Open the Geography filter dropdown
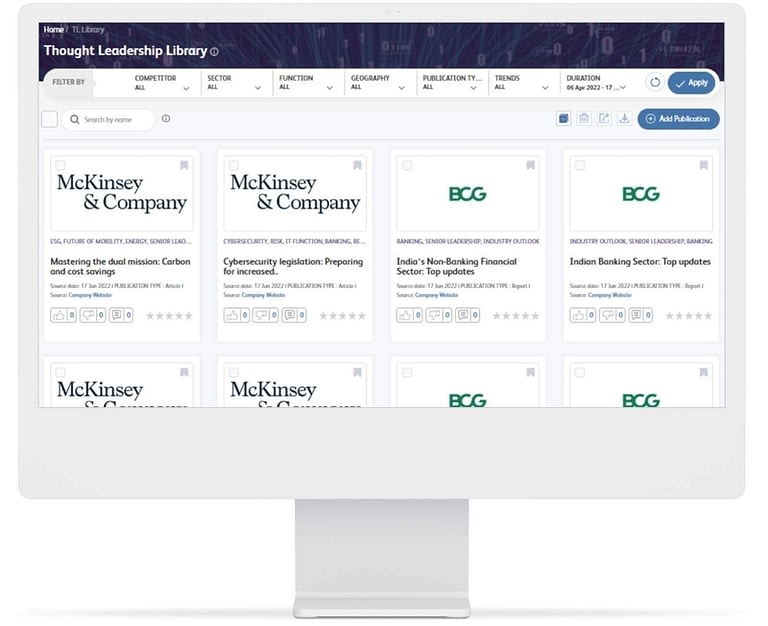Screen dimensions: 768x626 tap(378, 82)
